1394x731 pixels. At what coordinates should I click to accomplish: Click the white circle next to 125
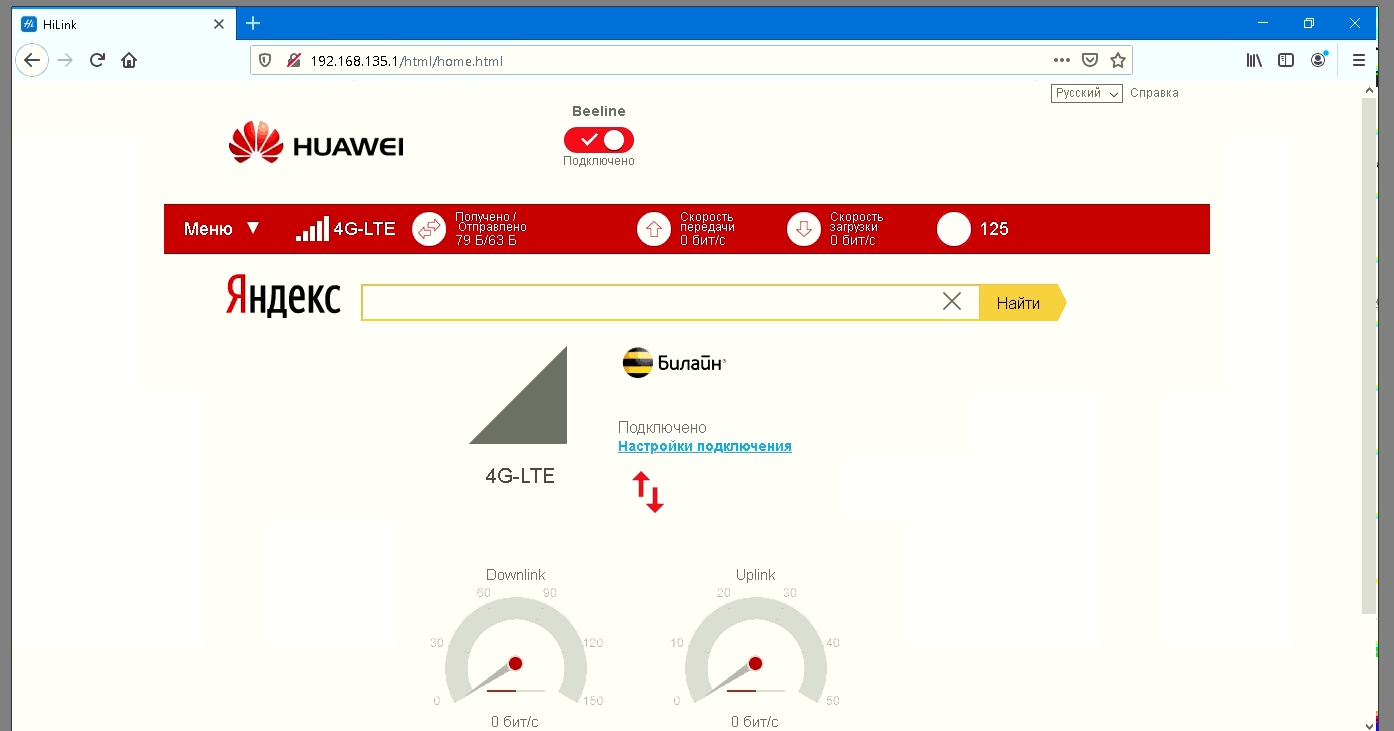954,229
